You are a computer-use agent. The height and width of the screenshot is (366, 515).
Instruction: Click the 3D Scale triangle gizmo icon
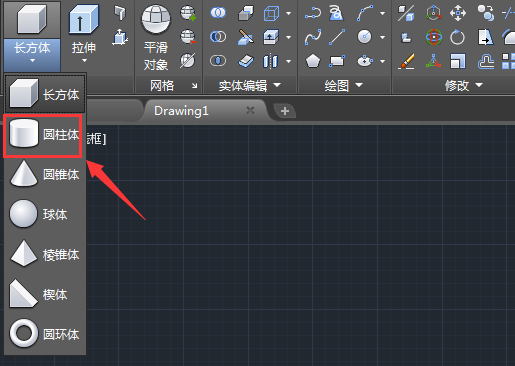(x=433, y=61)
